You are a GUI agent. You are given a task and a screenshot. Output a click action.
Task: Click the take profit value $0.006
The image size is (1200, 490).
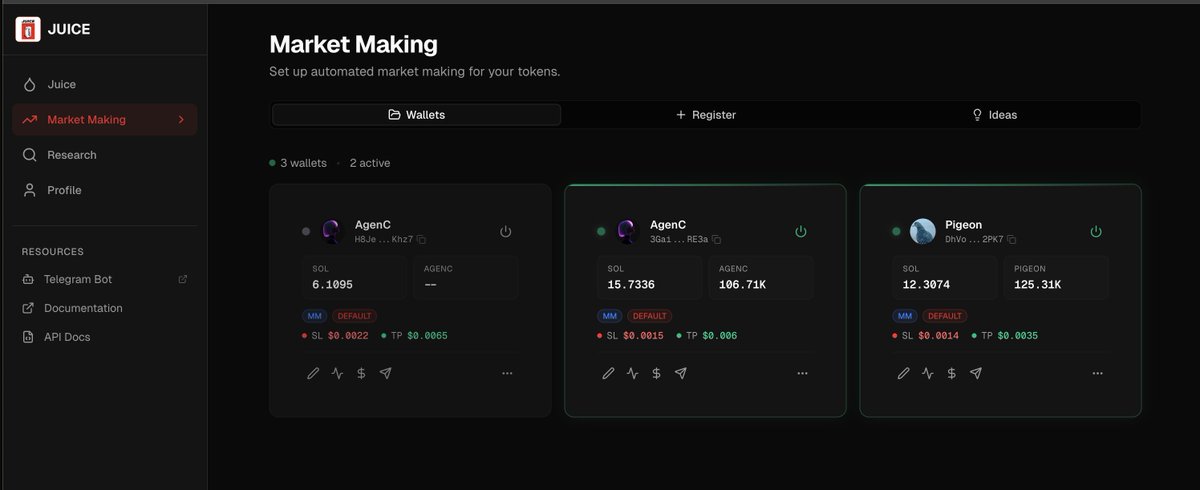(719, 336)
